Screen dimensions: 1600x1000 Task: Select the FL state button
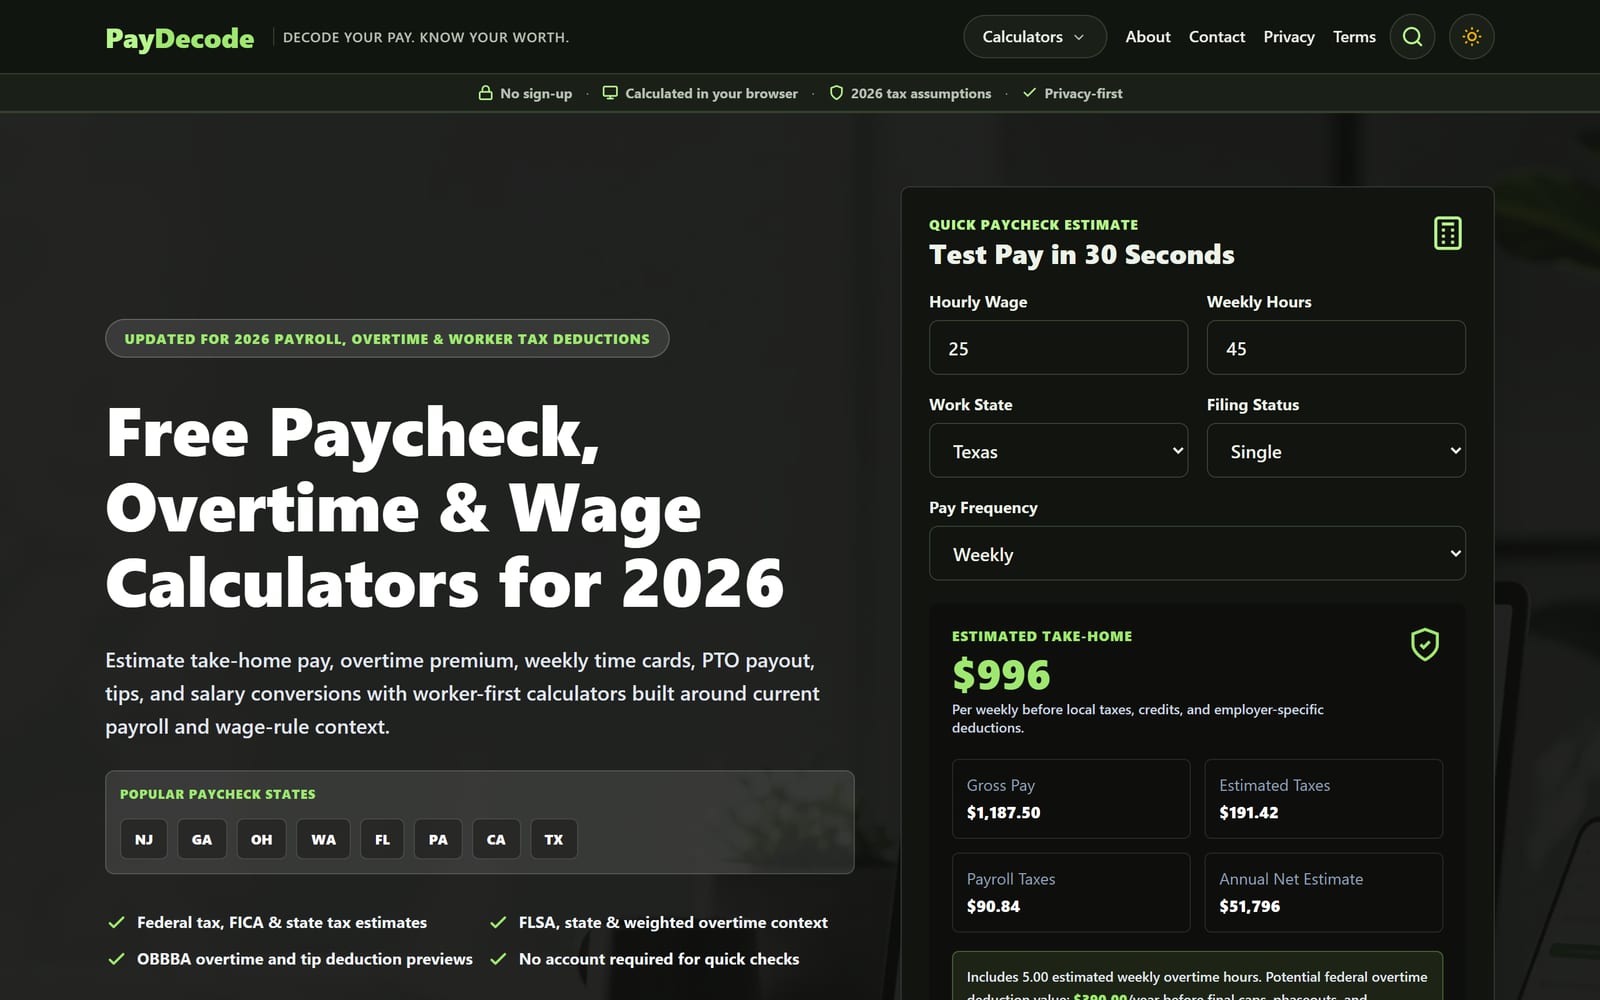point(382,839)
